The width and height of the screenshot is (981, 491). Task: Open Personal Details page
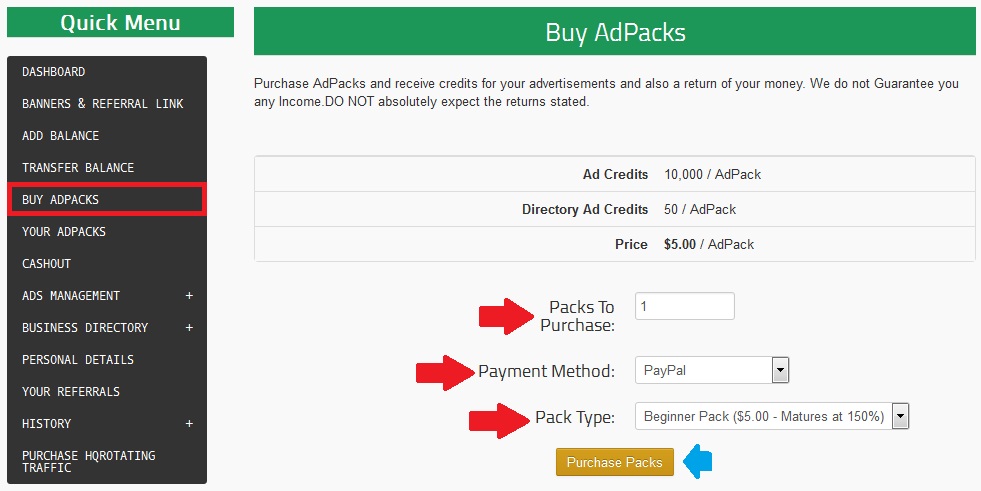pos(78,360)
